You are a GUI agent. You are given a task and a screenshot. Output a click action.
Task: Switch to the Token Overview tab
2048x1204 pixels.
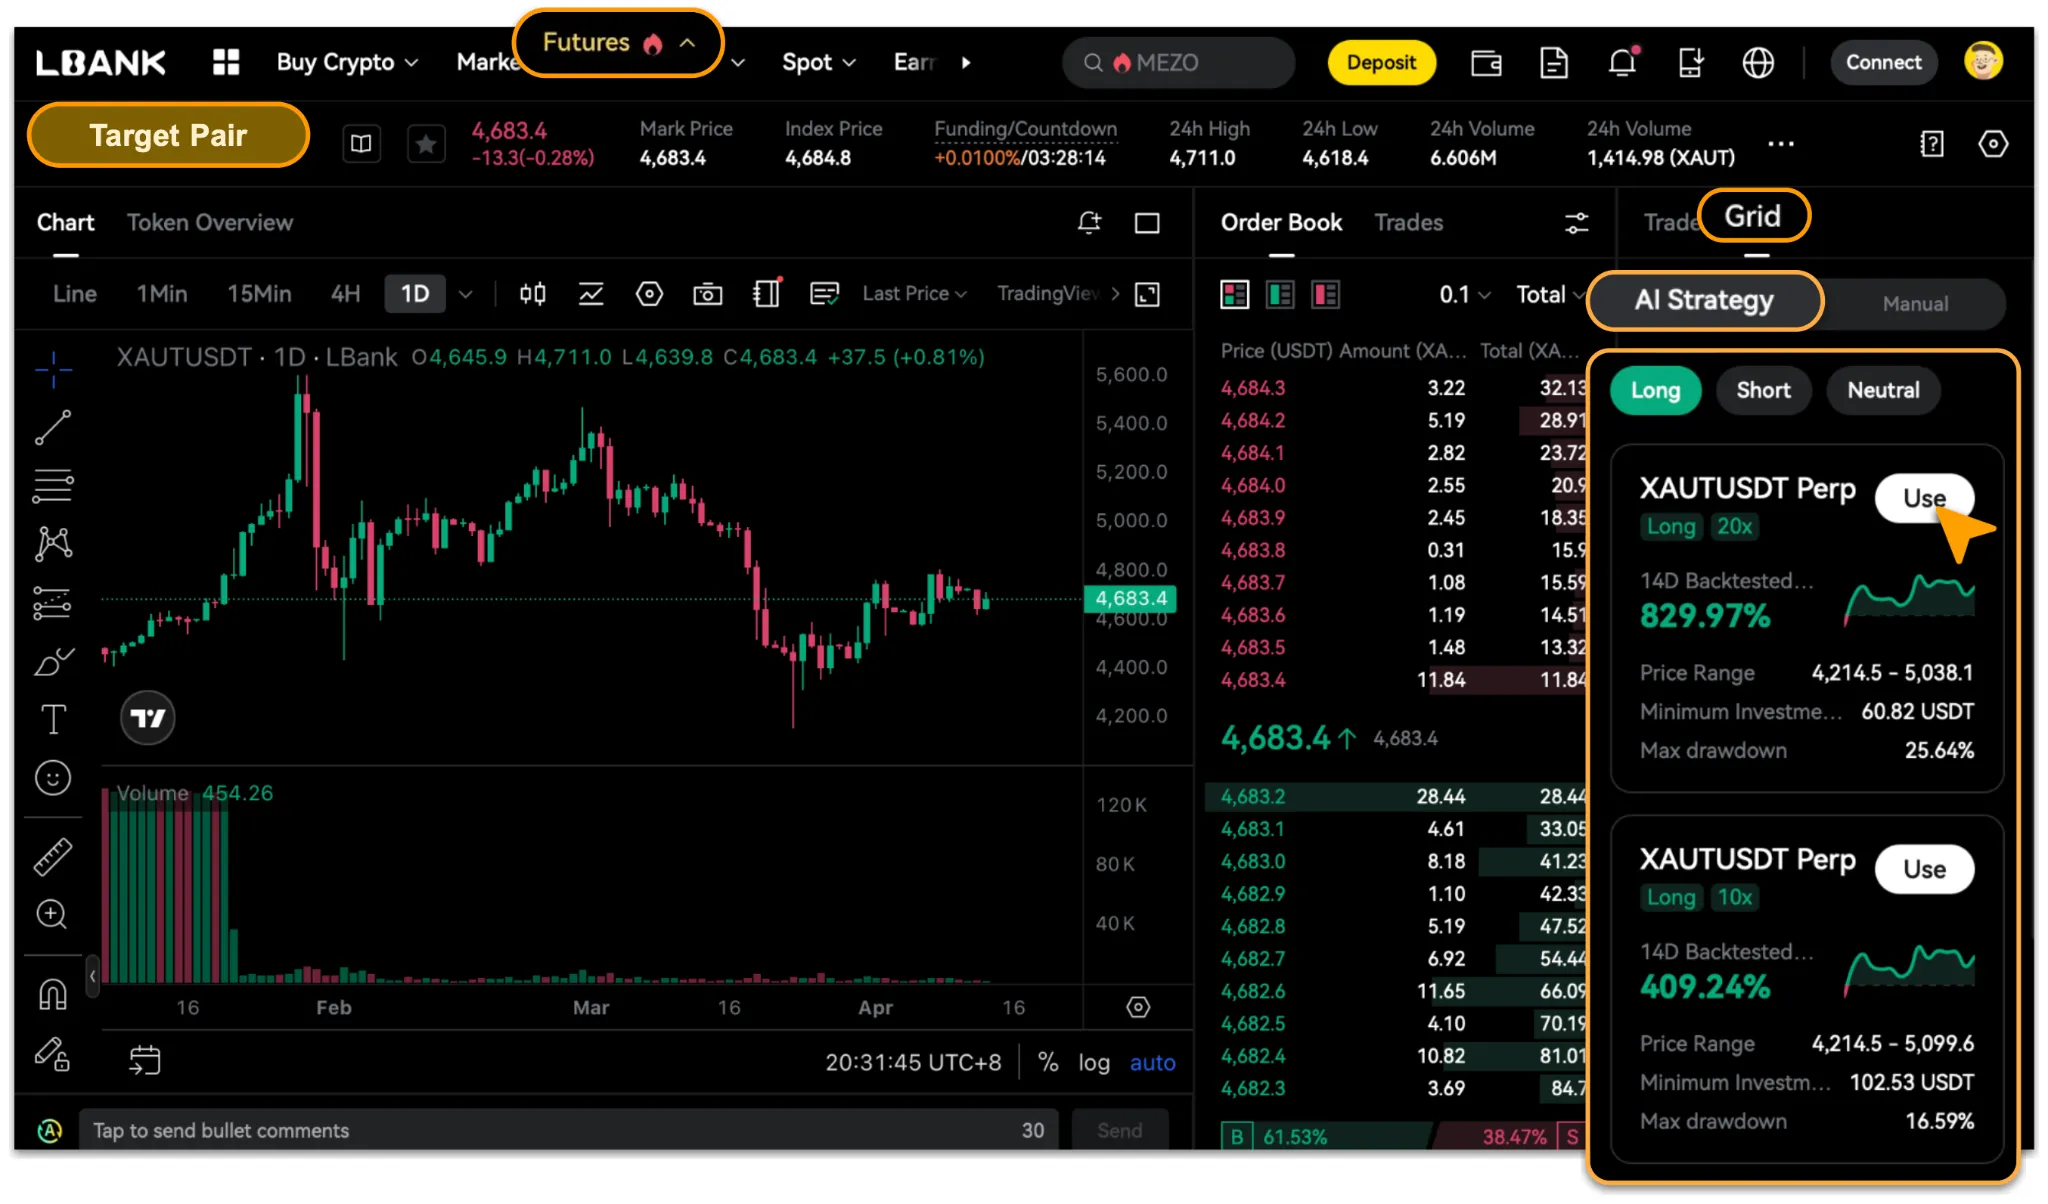tap(210, 223)
